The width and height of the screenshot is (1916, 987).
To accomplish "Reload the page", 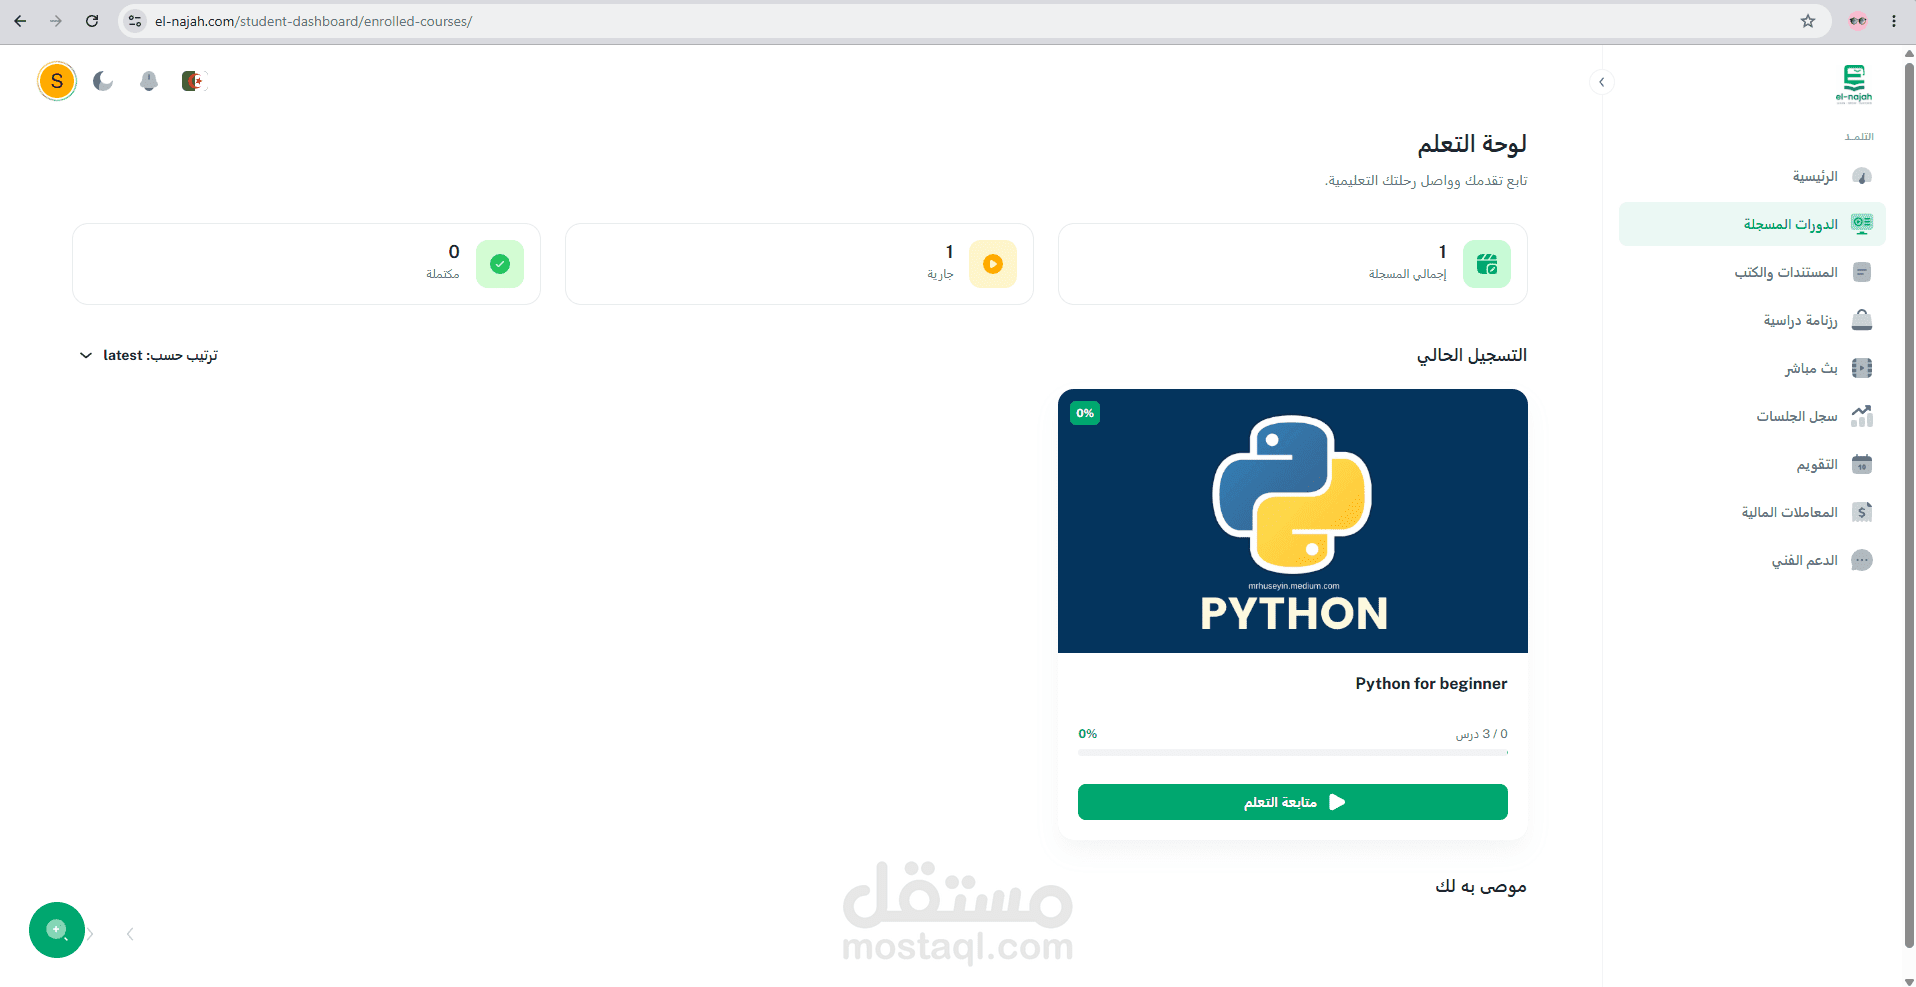I will [x=92, y=21].
